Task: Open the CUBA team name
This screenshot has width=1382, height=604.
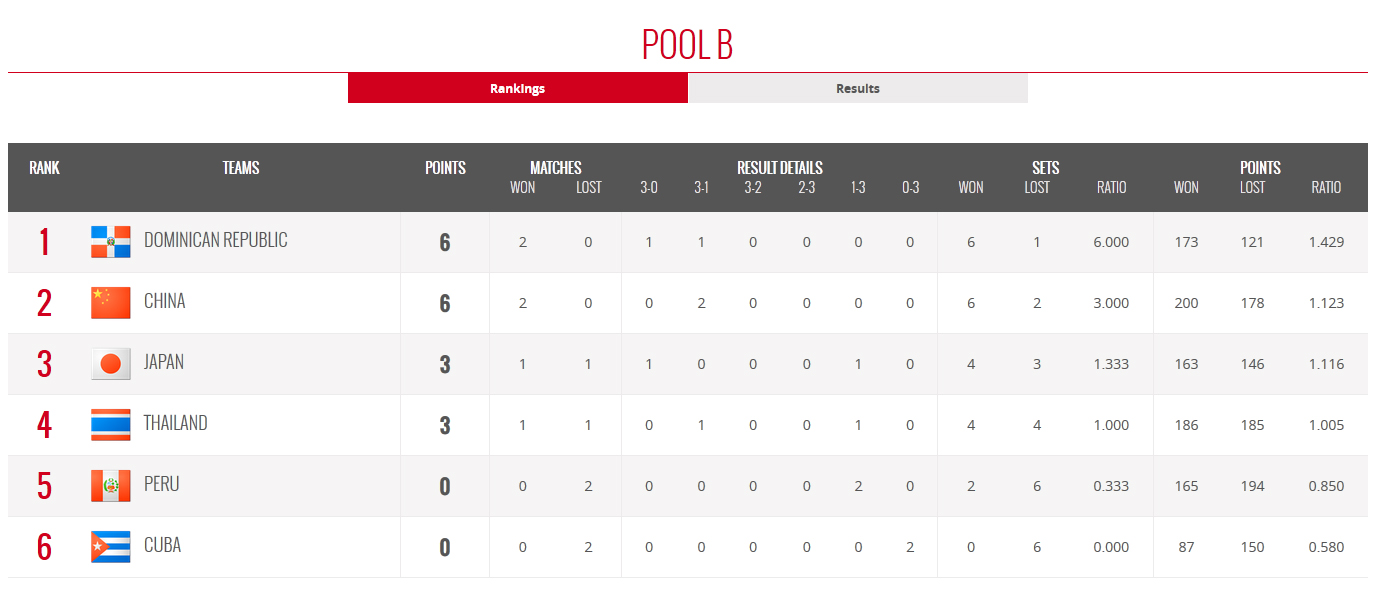Action: pyautogui.click(x=163, y=545)
